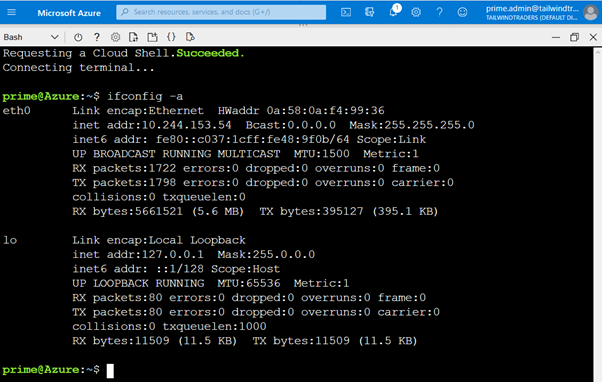This screenshot has height=382, width=602.
Task: Click the Mask:255.255.255.0 value
Action: click(412, 125)
